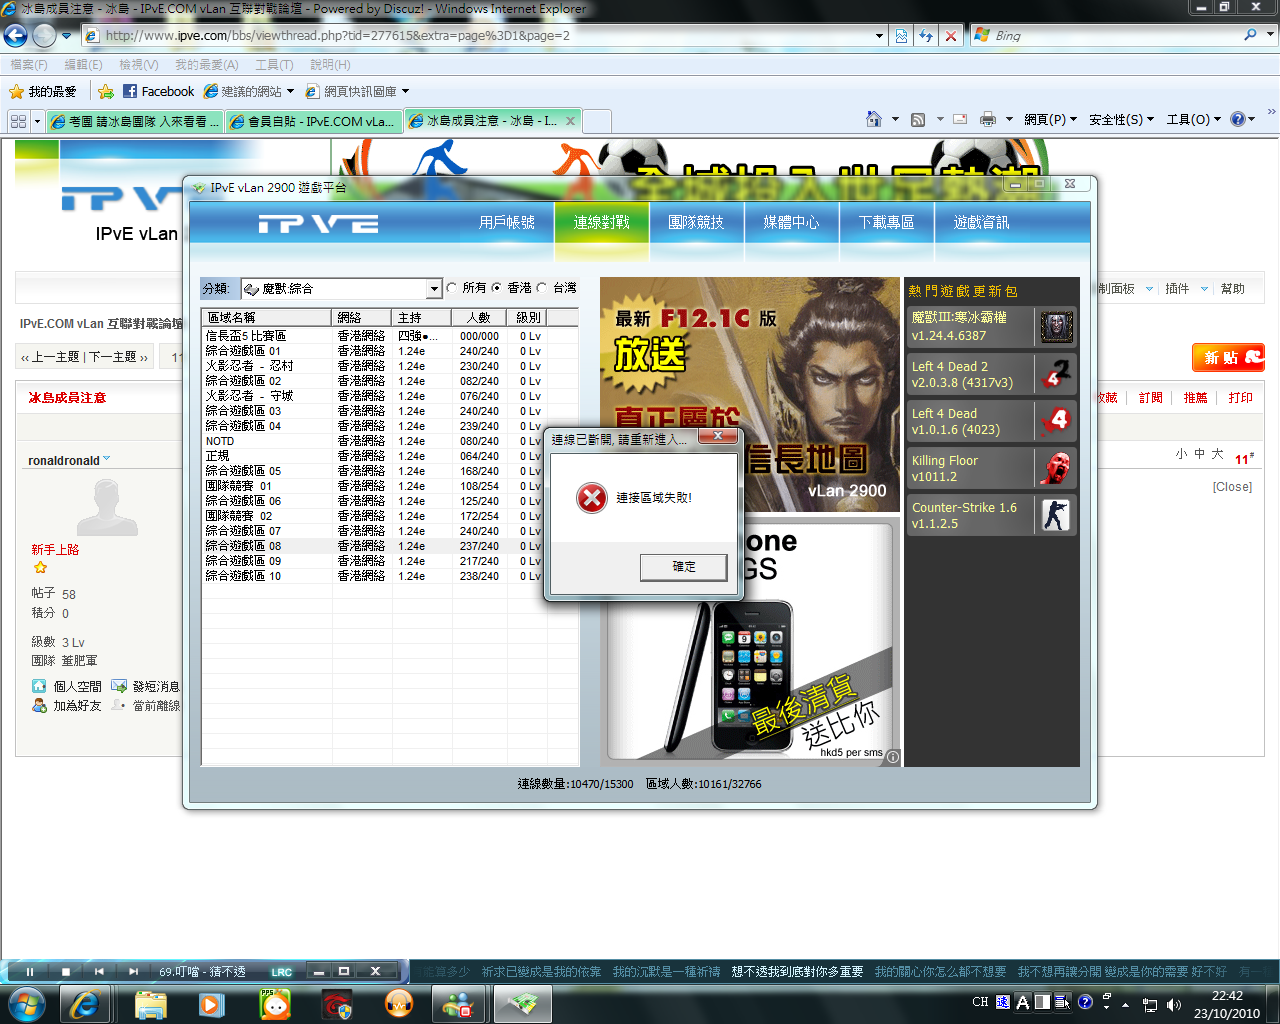
Task: Click the Killing Floor game icon
Action: 1056,468
